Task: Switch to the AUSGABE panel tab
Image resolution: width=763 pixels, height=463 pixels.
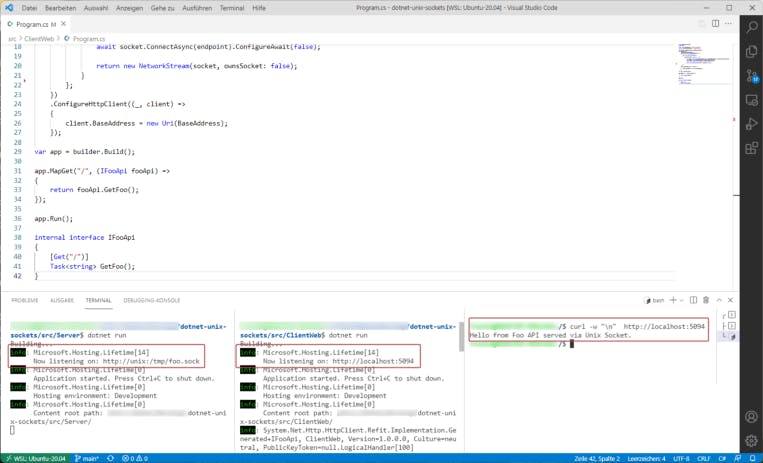Action: click(x=62, y=300)
